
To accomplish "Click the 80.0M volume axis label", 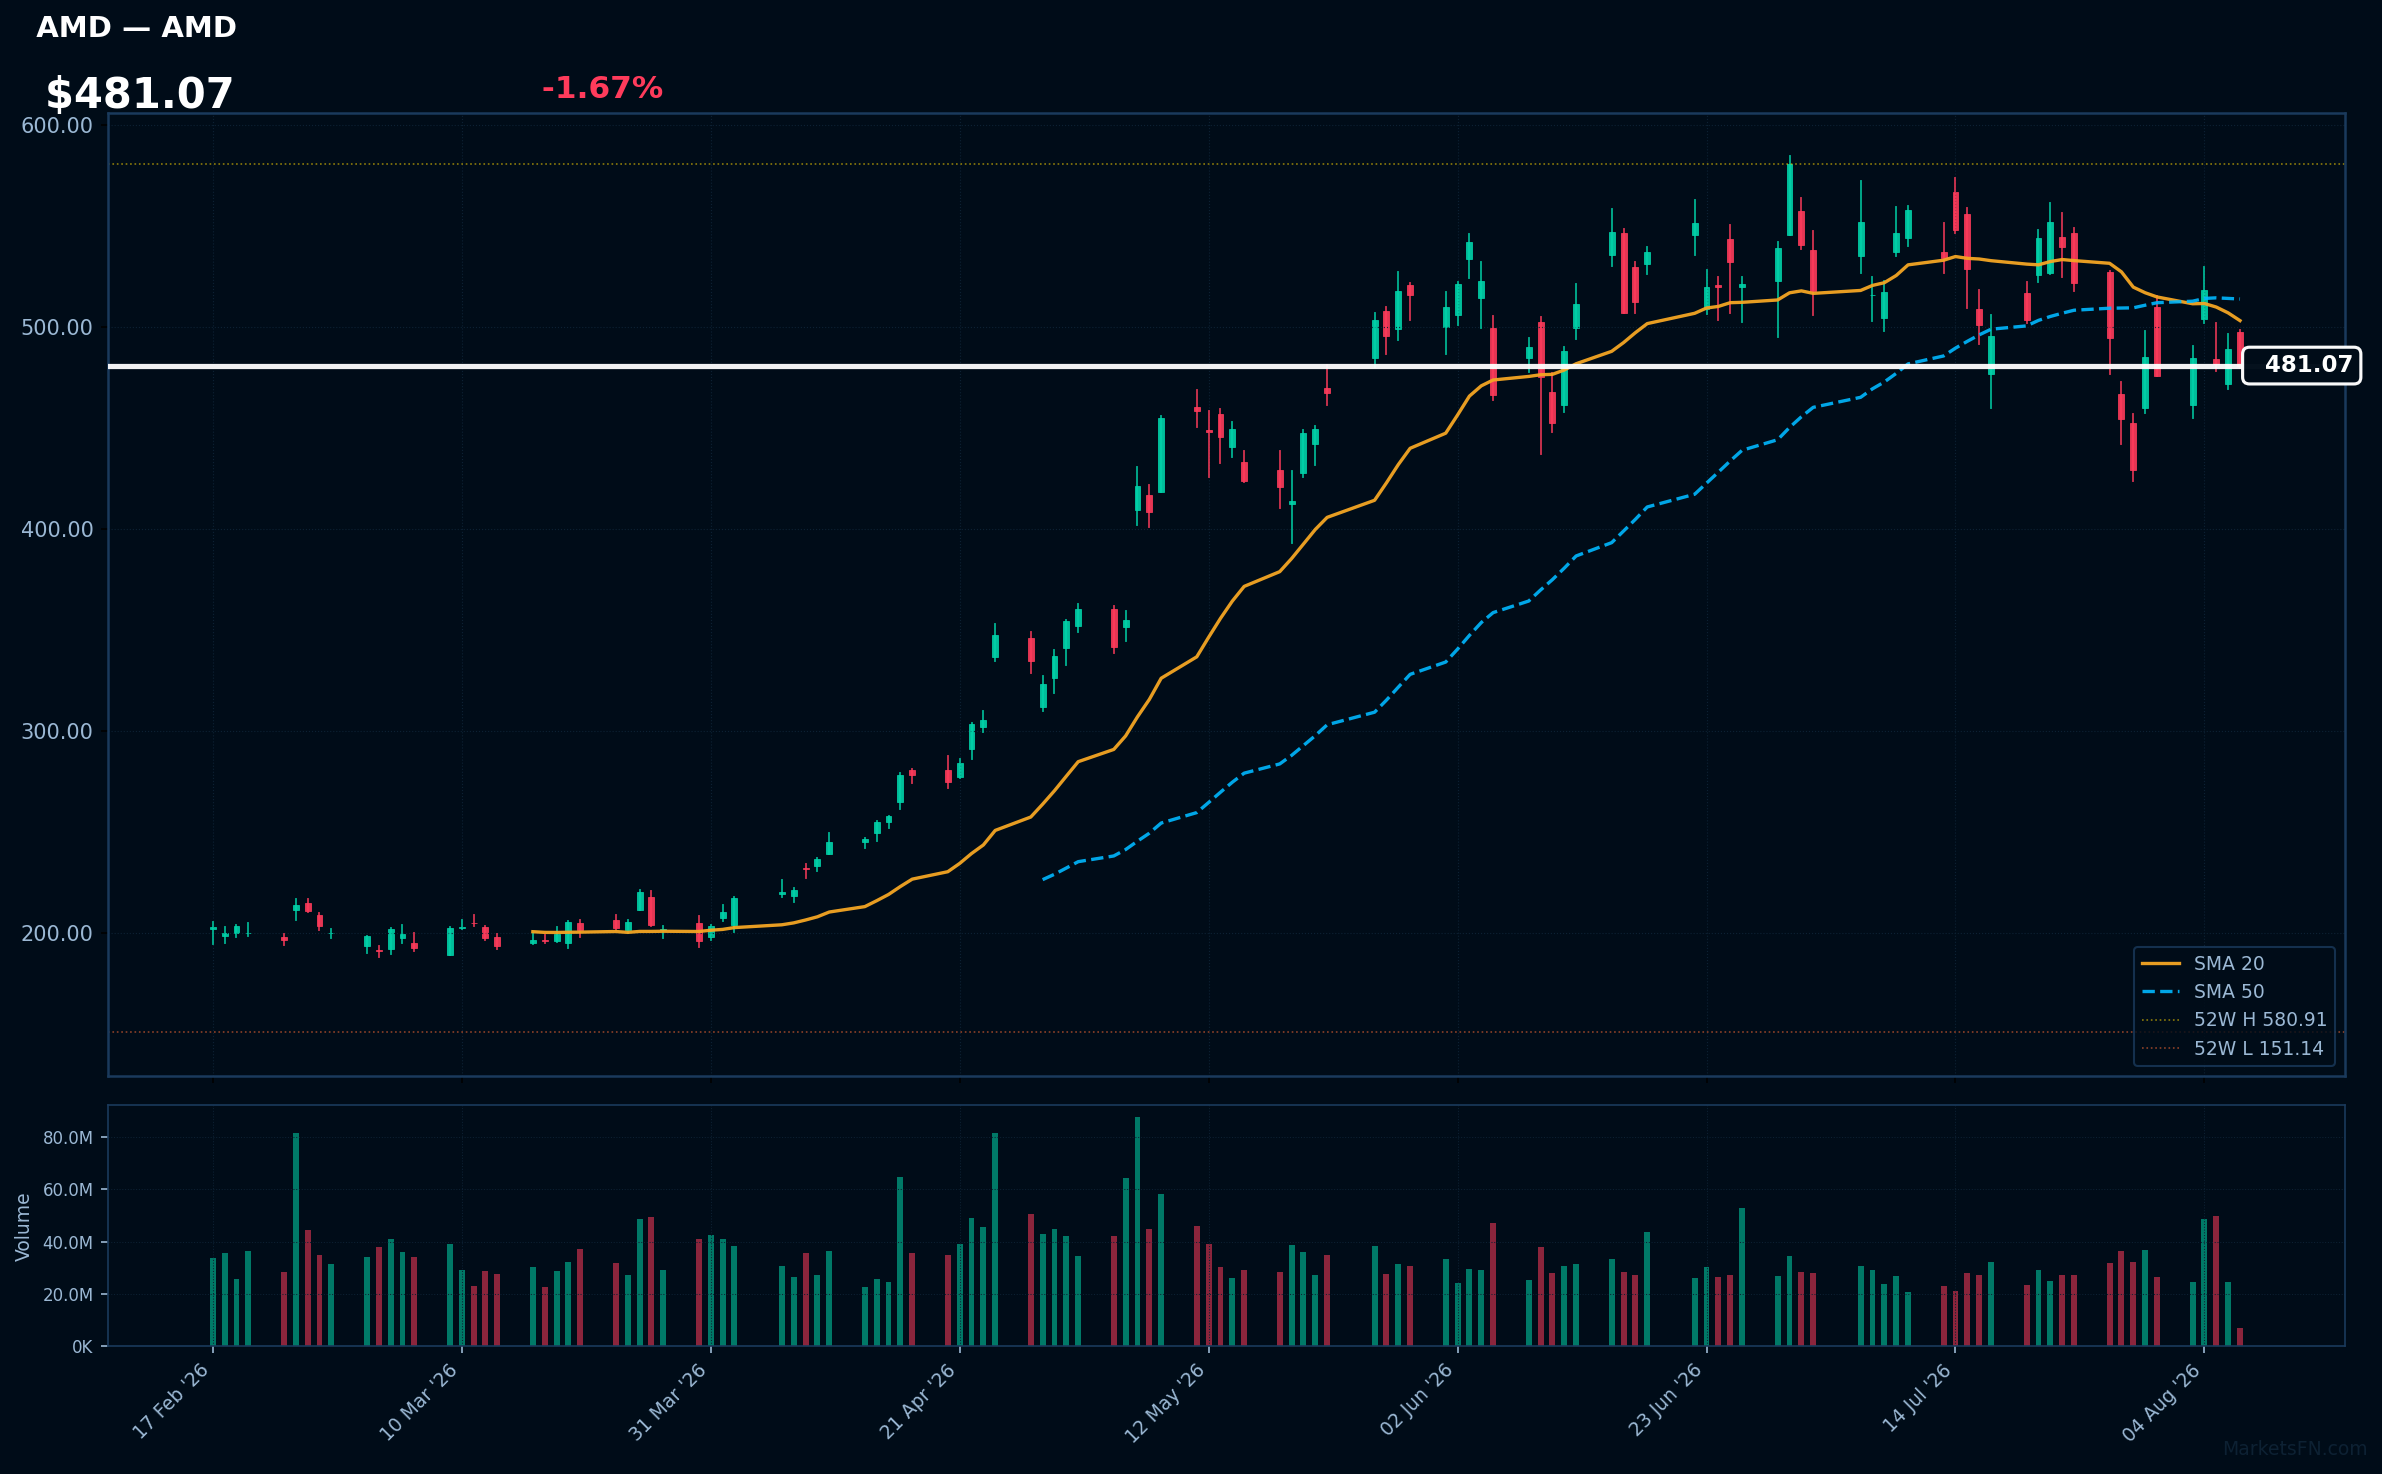I will coord(68,1138).
